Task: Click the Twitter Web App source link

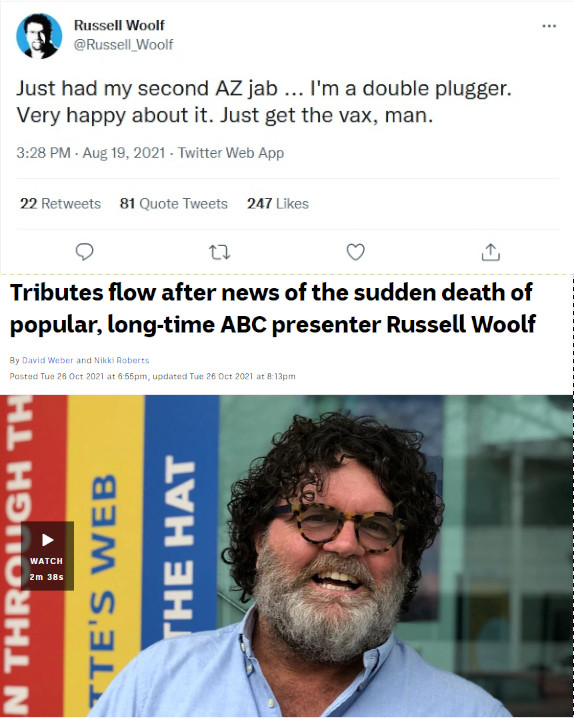Action: pyautogui.click(x=231, y=152)
